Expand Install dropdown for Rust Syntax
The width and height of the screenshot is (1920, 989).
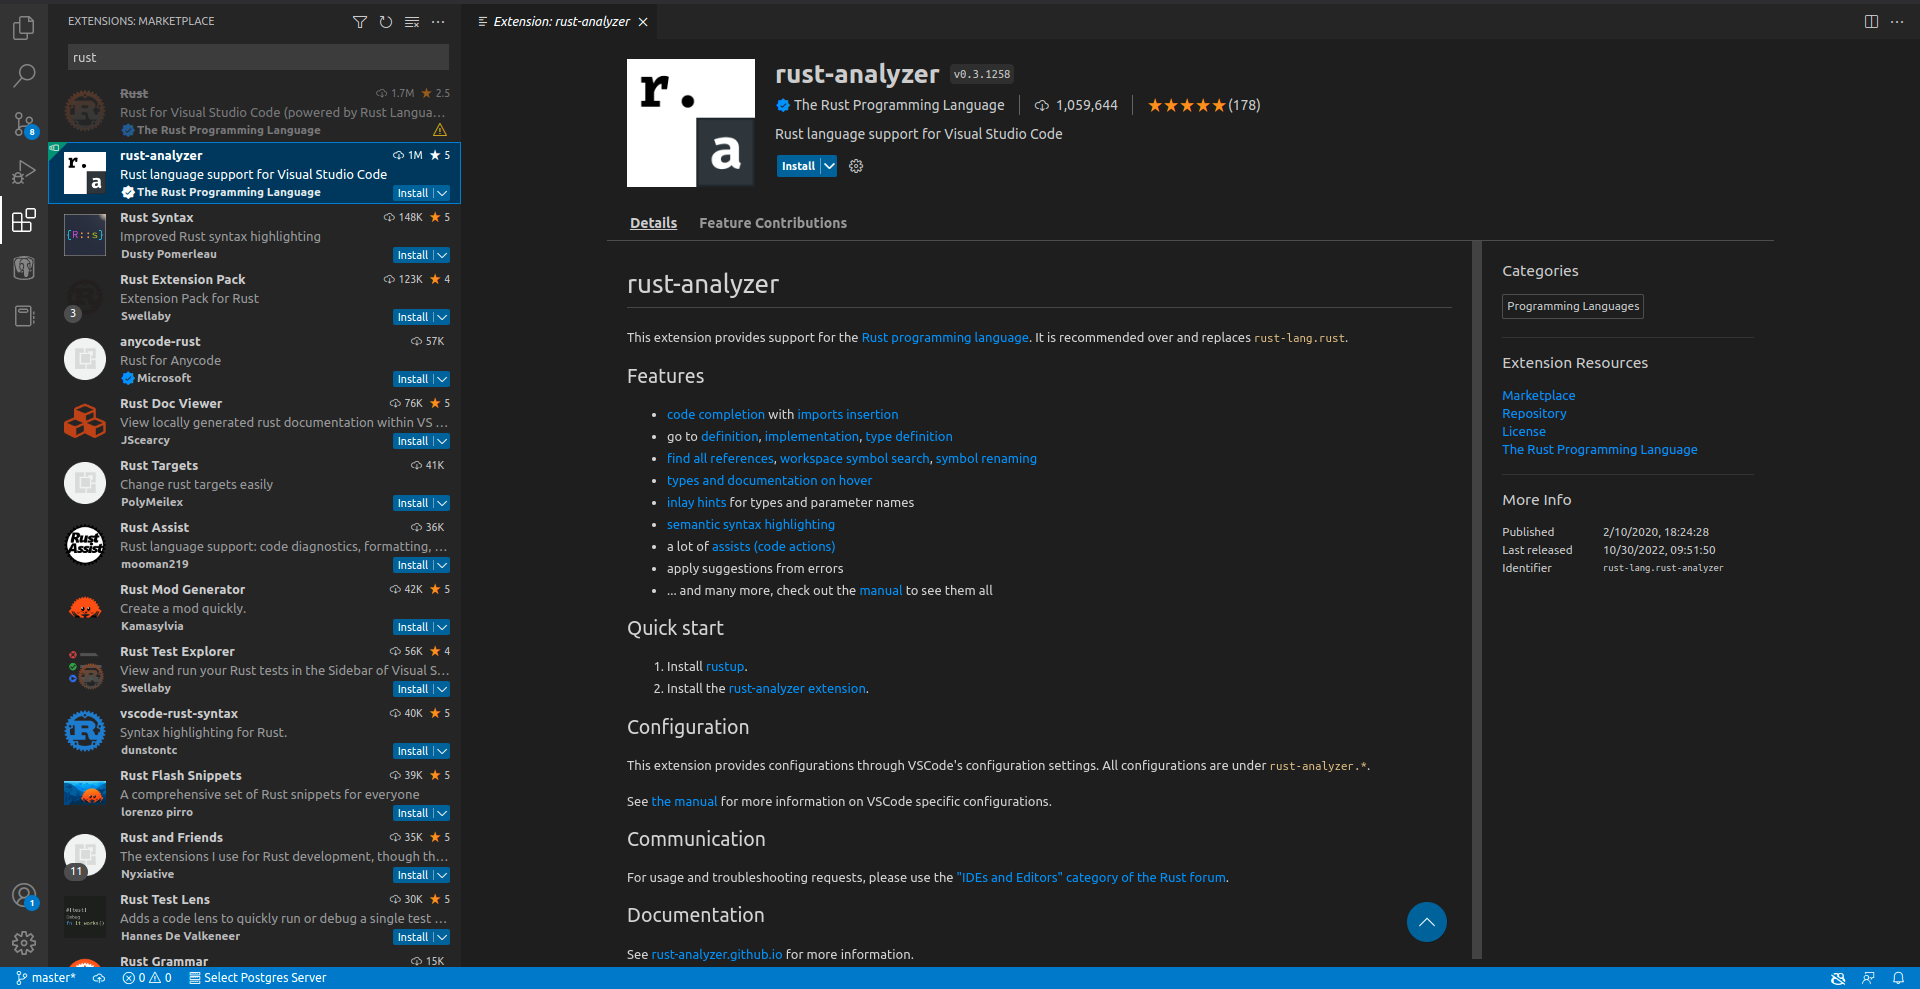[442, 255]
